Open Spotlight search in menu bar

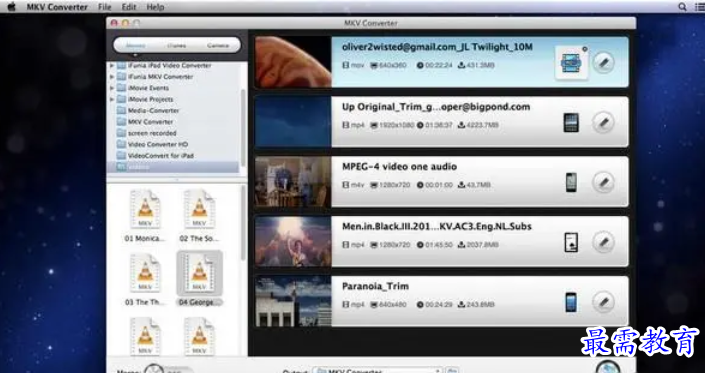682,7
